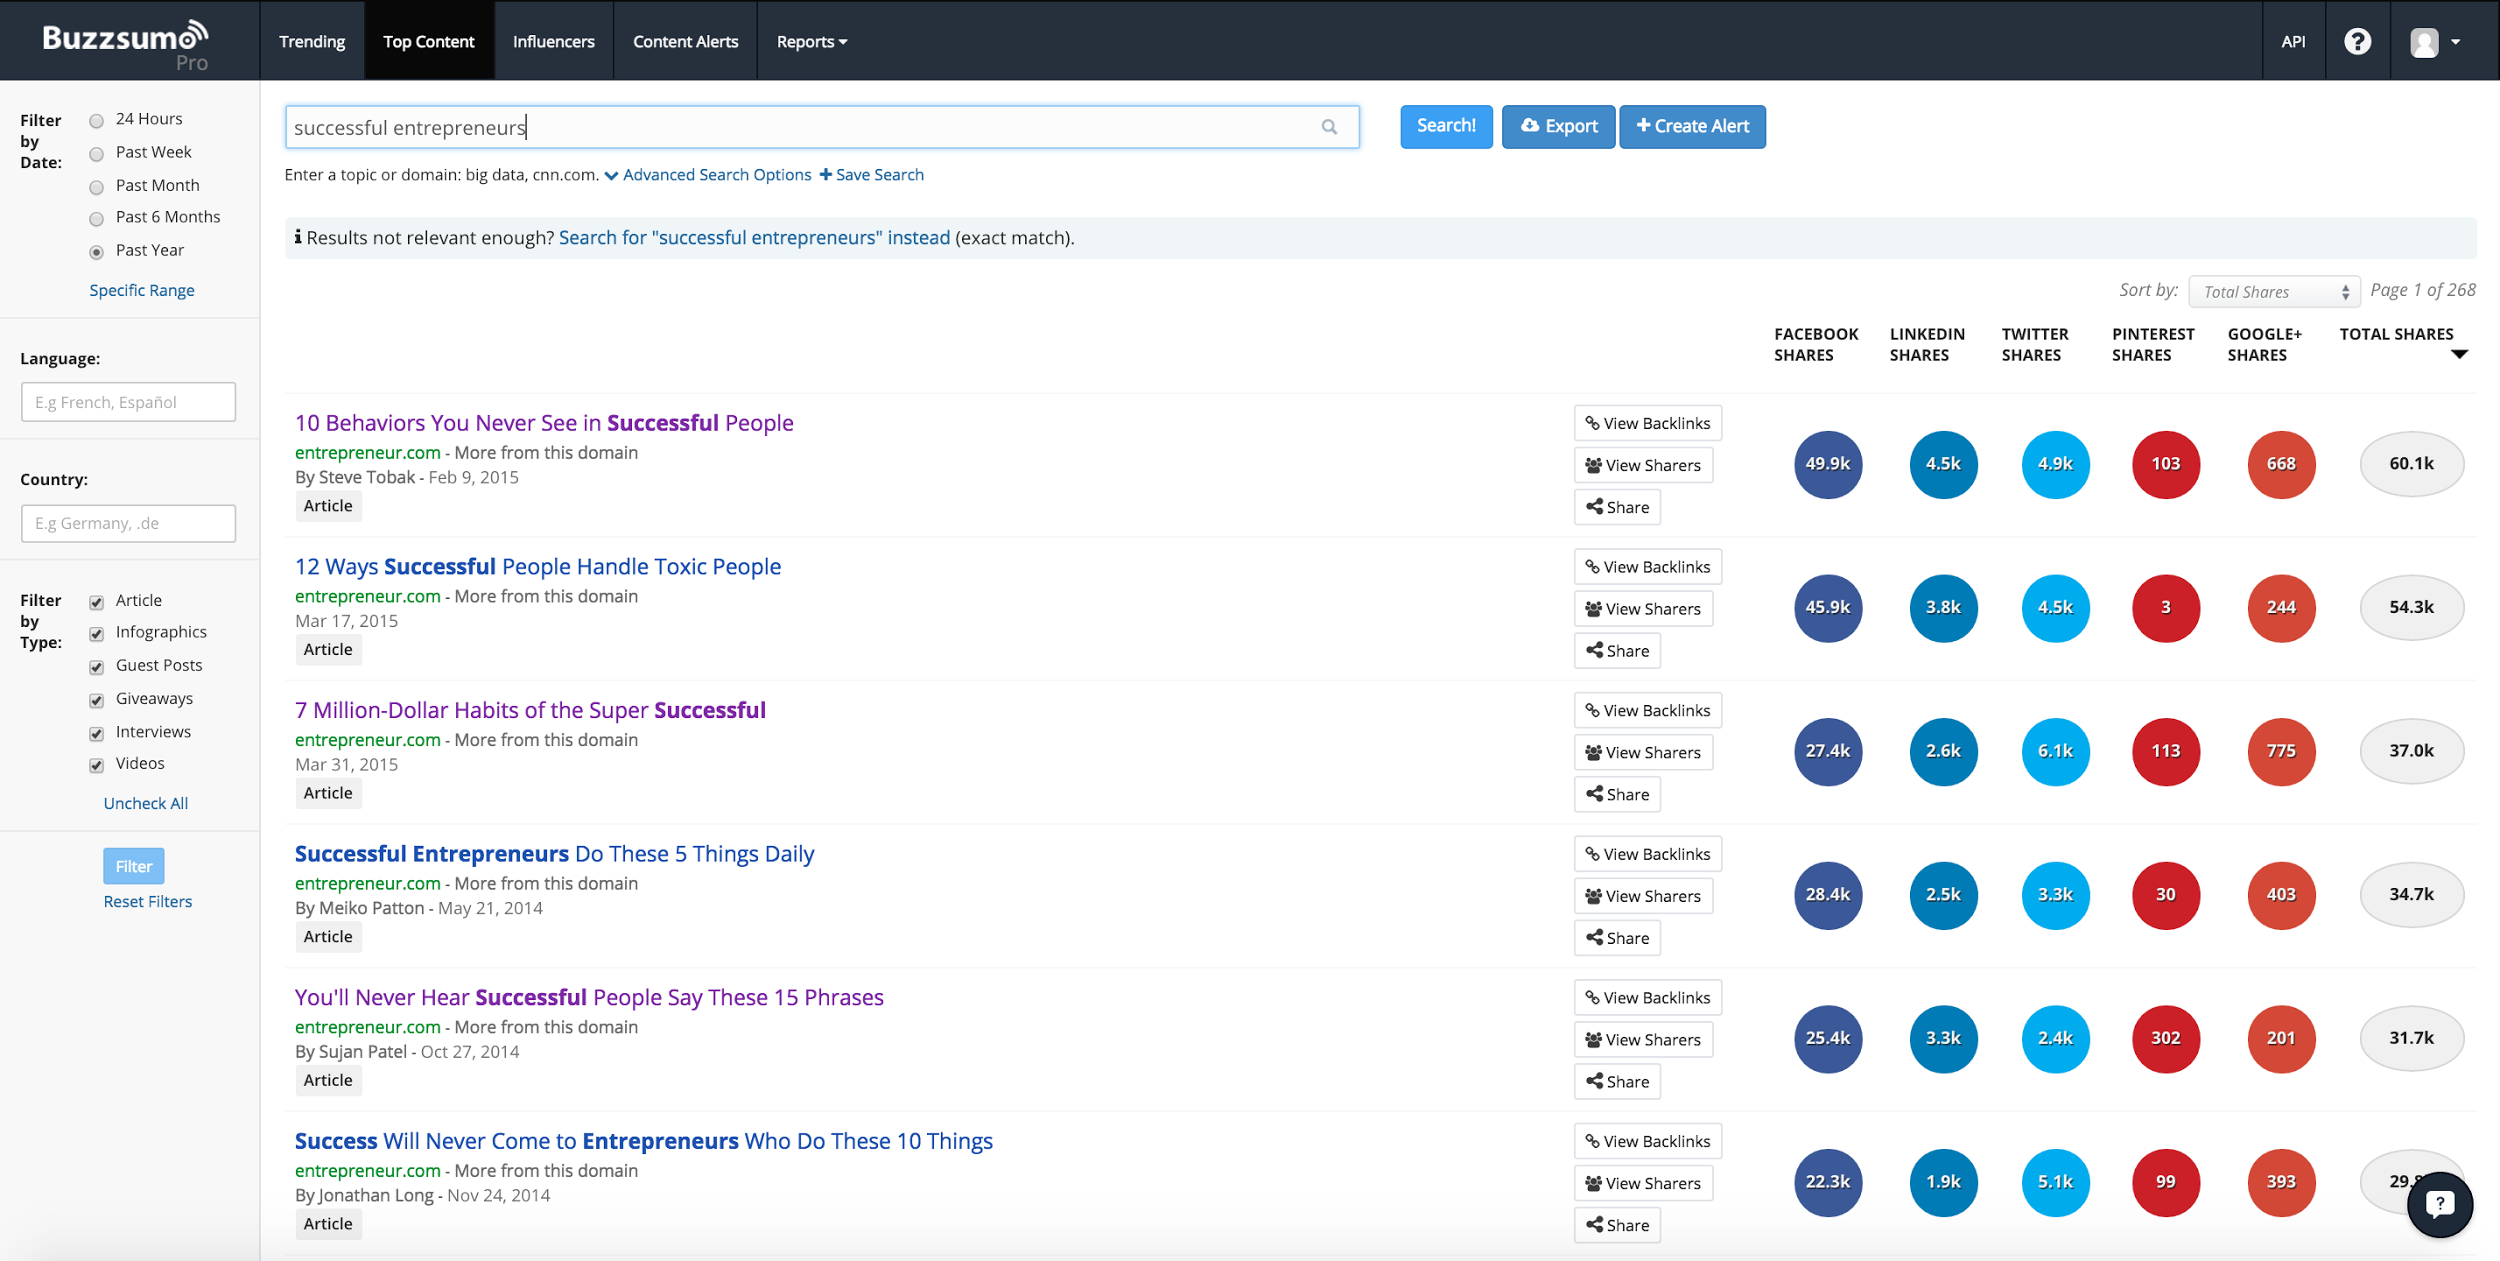
Task: Click the Save Search link
Action: click(872, 175)
